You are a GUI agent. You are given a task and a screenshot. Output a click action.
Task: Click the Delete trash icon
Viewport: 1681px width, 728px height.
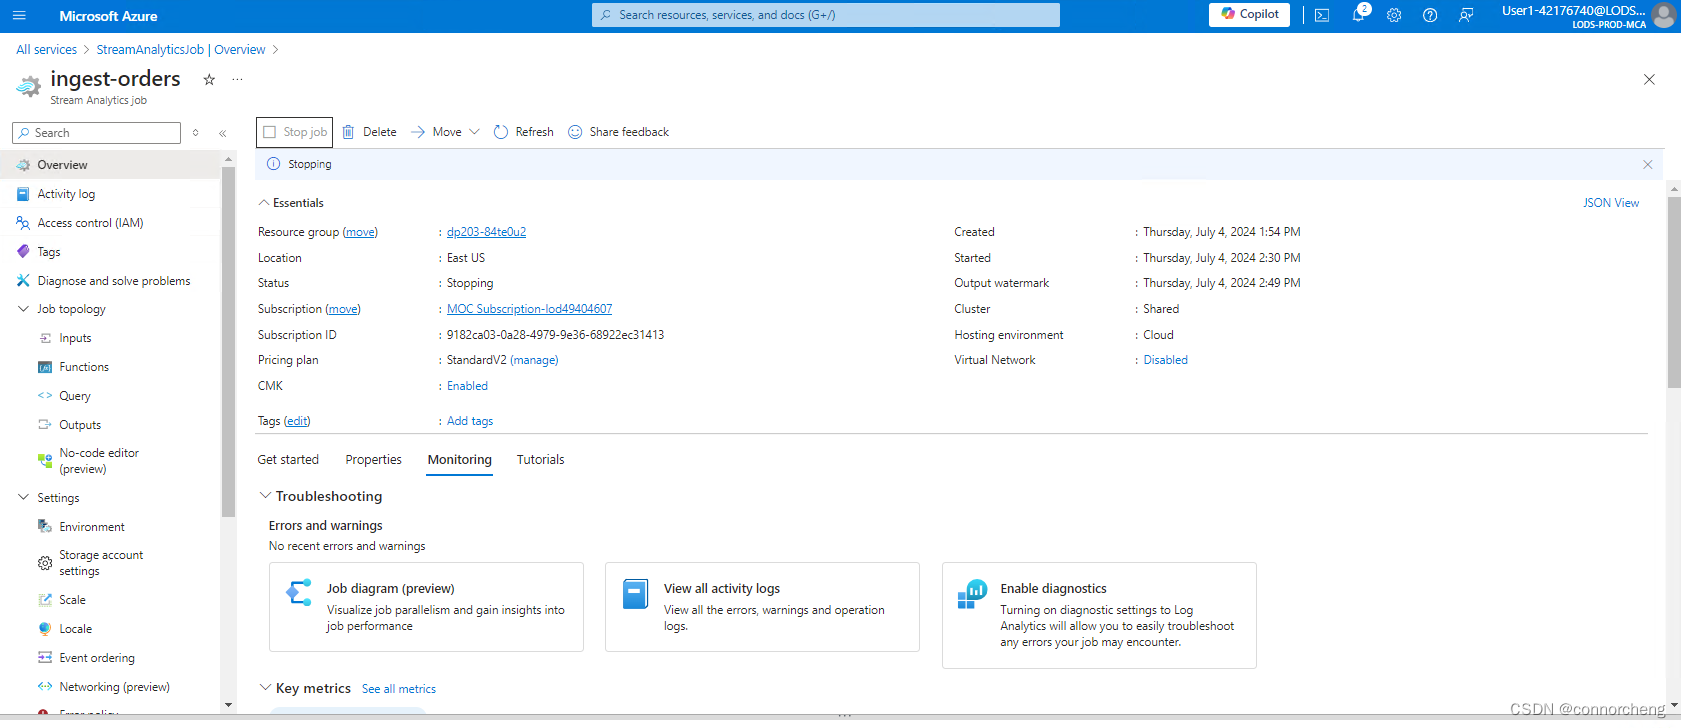(348, 132)
